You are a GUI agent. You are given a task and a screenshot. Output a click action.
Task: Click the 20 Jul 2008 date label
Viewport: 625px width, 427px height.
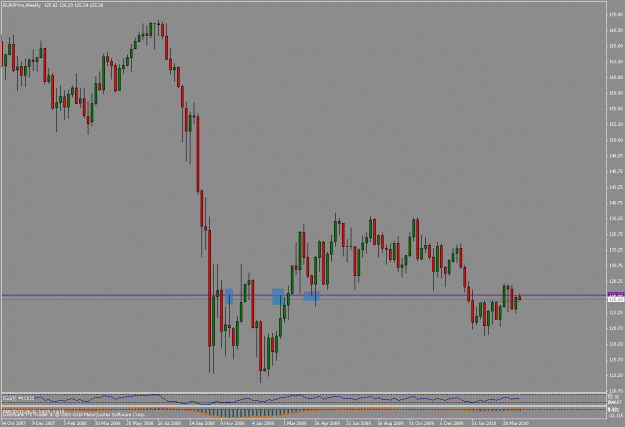click(x=170, y=423)
